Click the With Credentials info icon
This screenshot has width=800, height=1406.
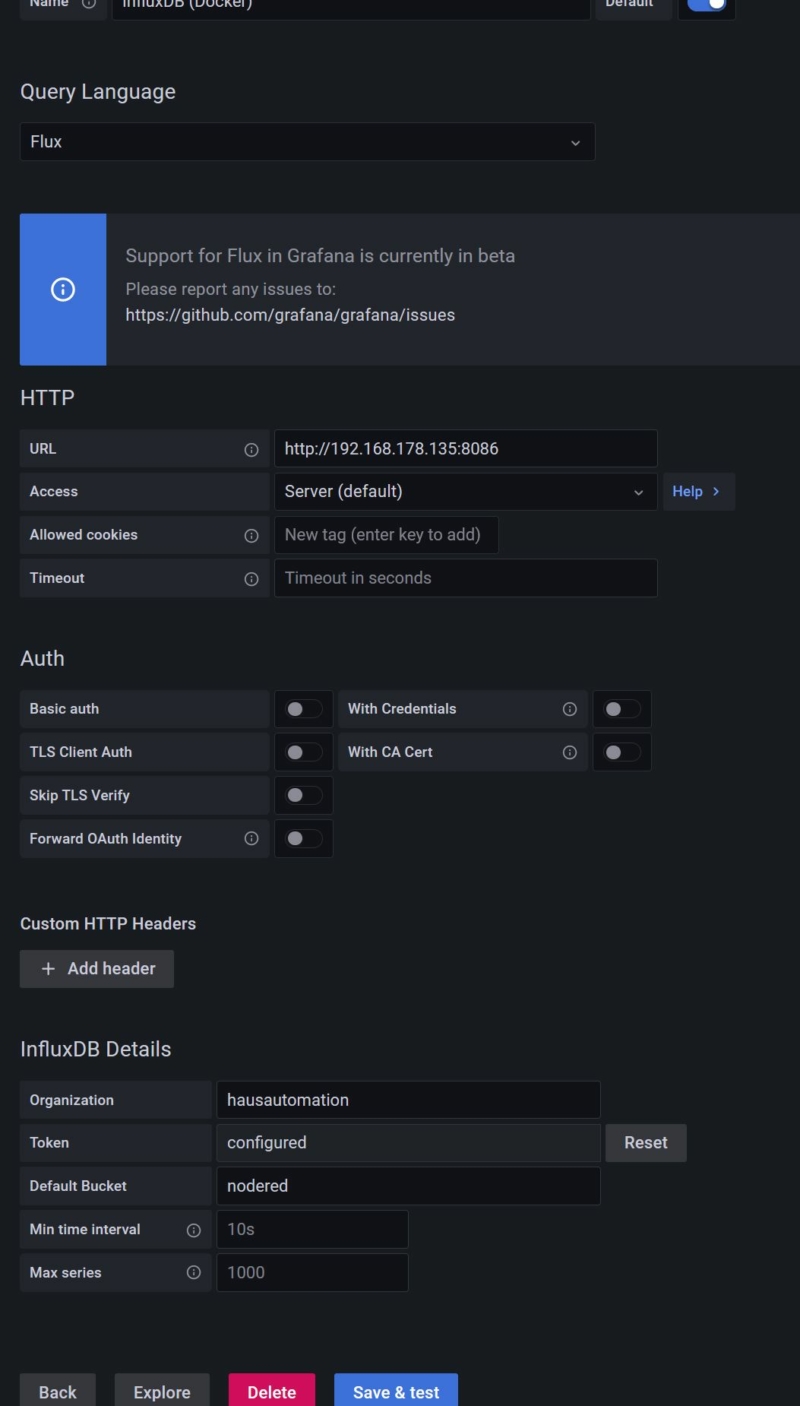[570, 708]
